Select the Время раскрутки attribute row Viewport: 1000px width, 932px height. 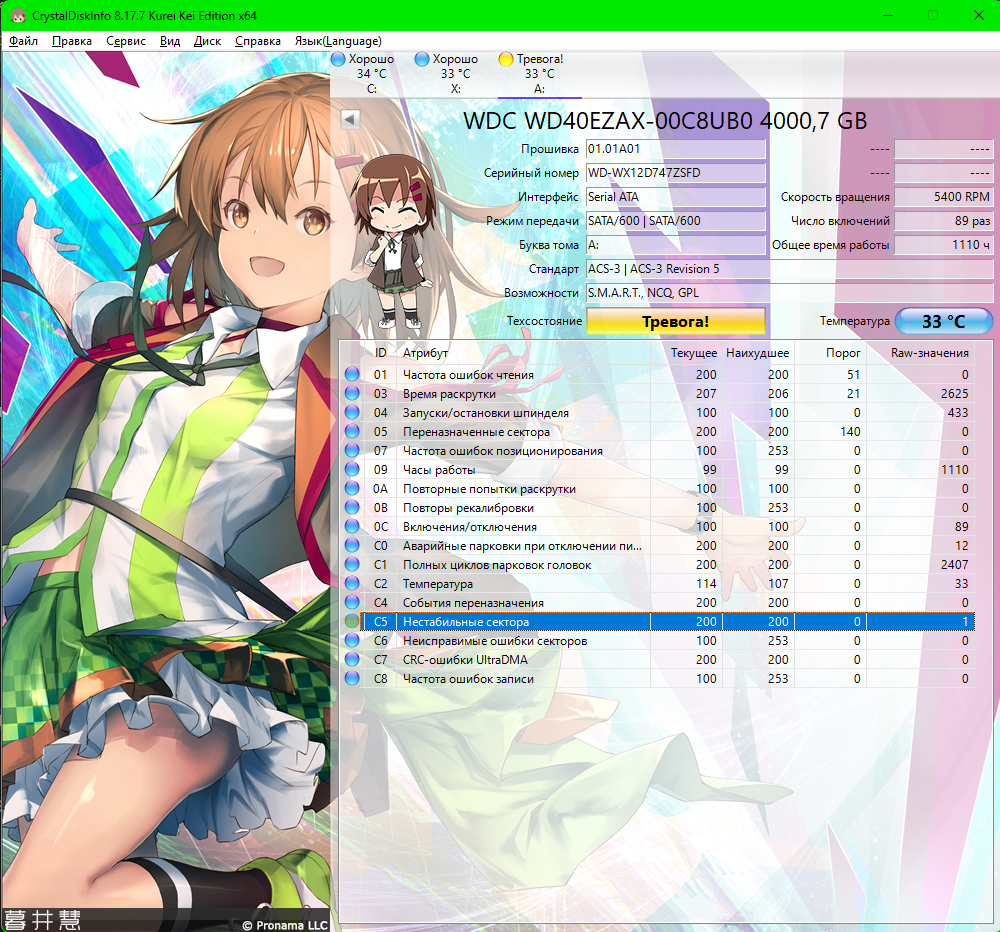(x=658, y=394)
